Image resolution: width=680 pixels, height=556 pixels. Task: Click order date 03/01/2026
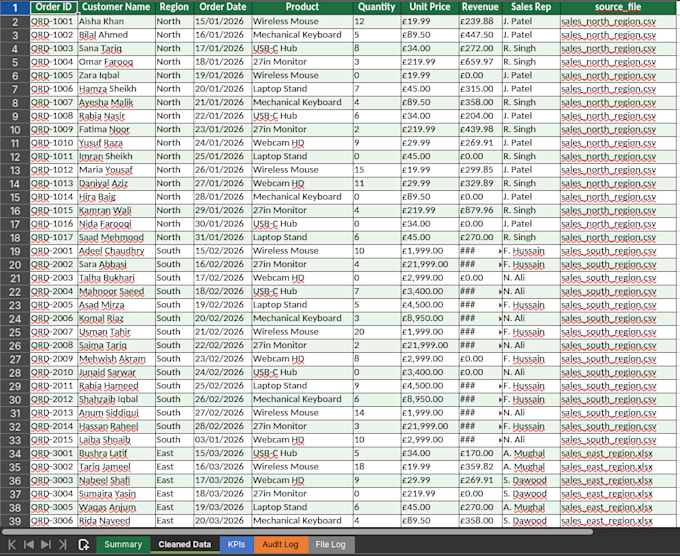tap(222, 439)
